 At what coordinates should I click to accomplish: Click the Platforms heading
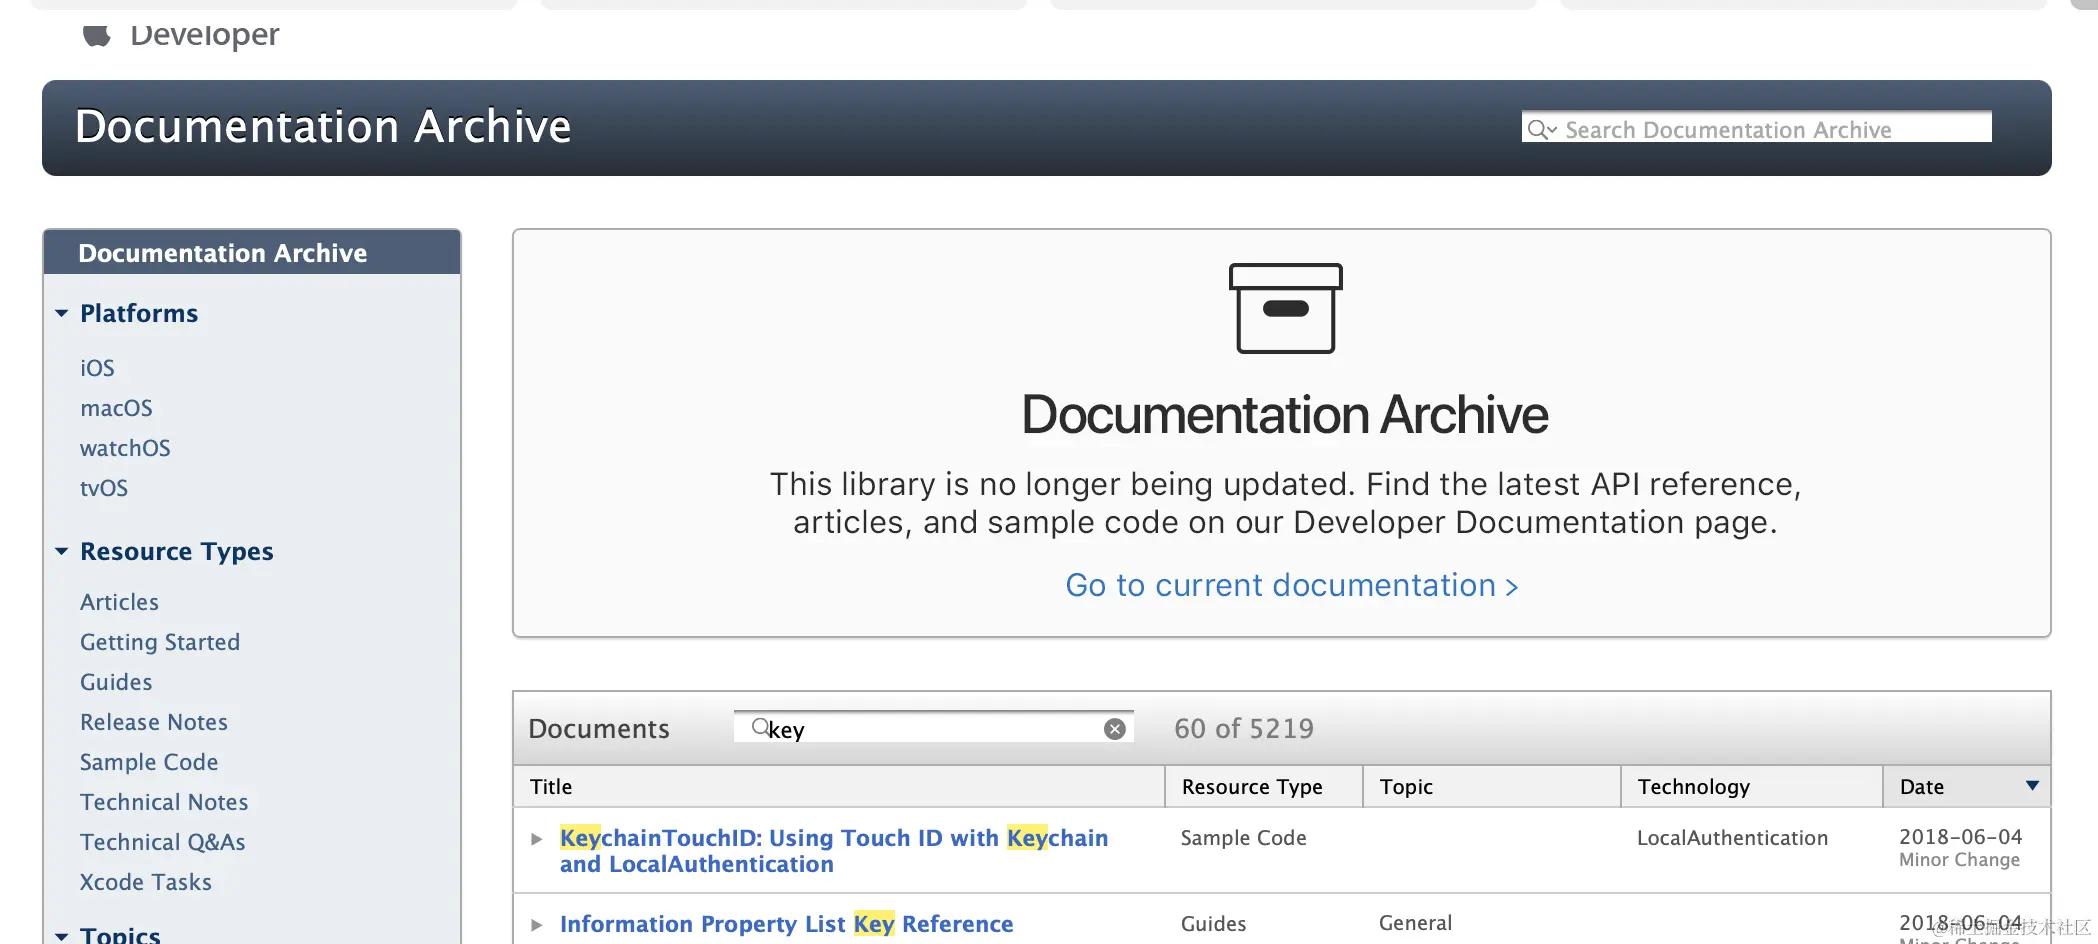pos(139,313)
